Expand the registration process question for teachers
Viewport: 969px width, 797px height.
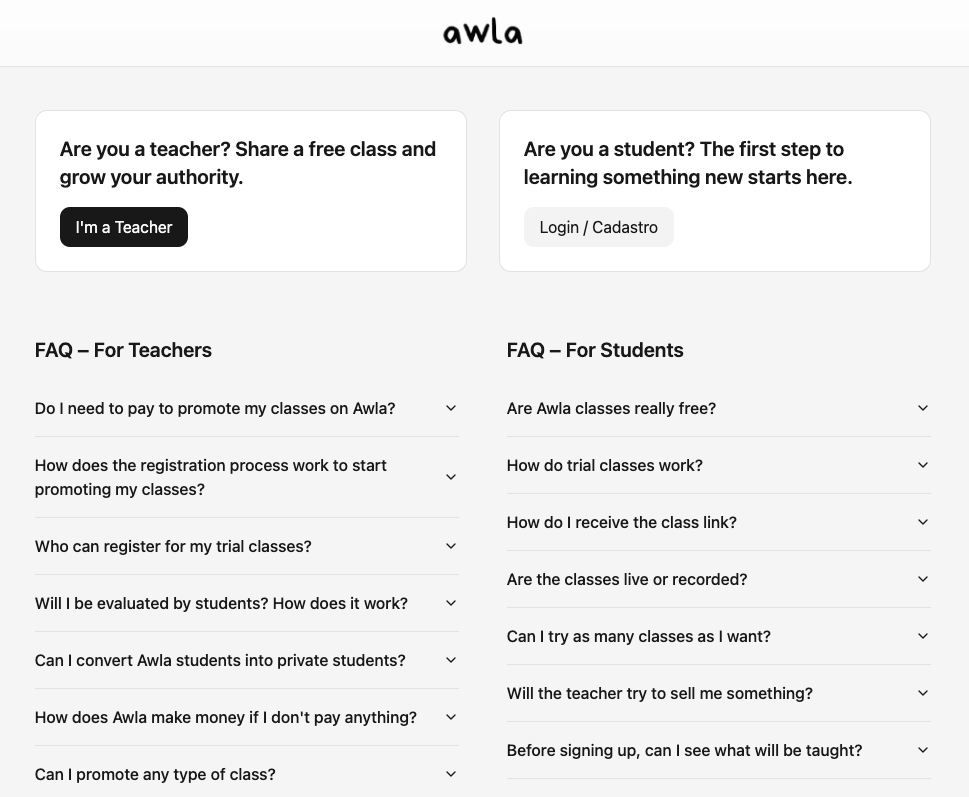pos(210,477)
